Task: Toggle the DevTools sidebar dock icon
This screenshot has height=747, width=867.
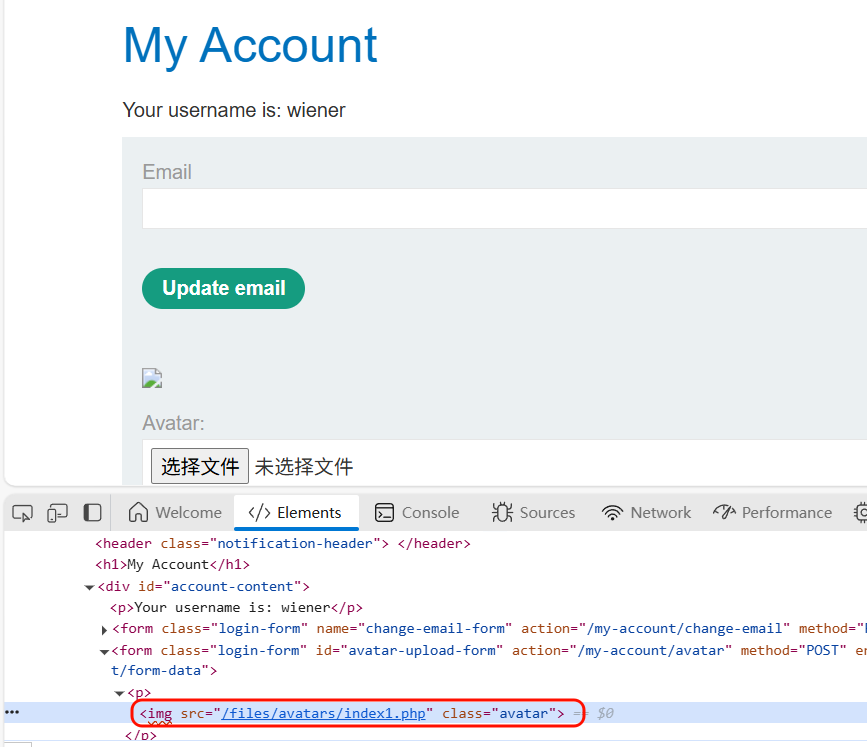Action: pyautogui.click(x=92, y=513)
